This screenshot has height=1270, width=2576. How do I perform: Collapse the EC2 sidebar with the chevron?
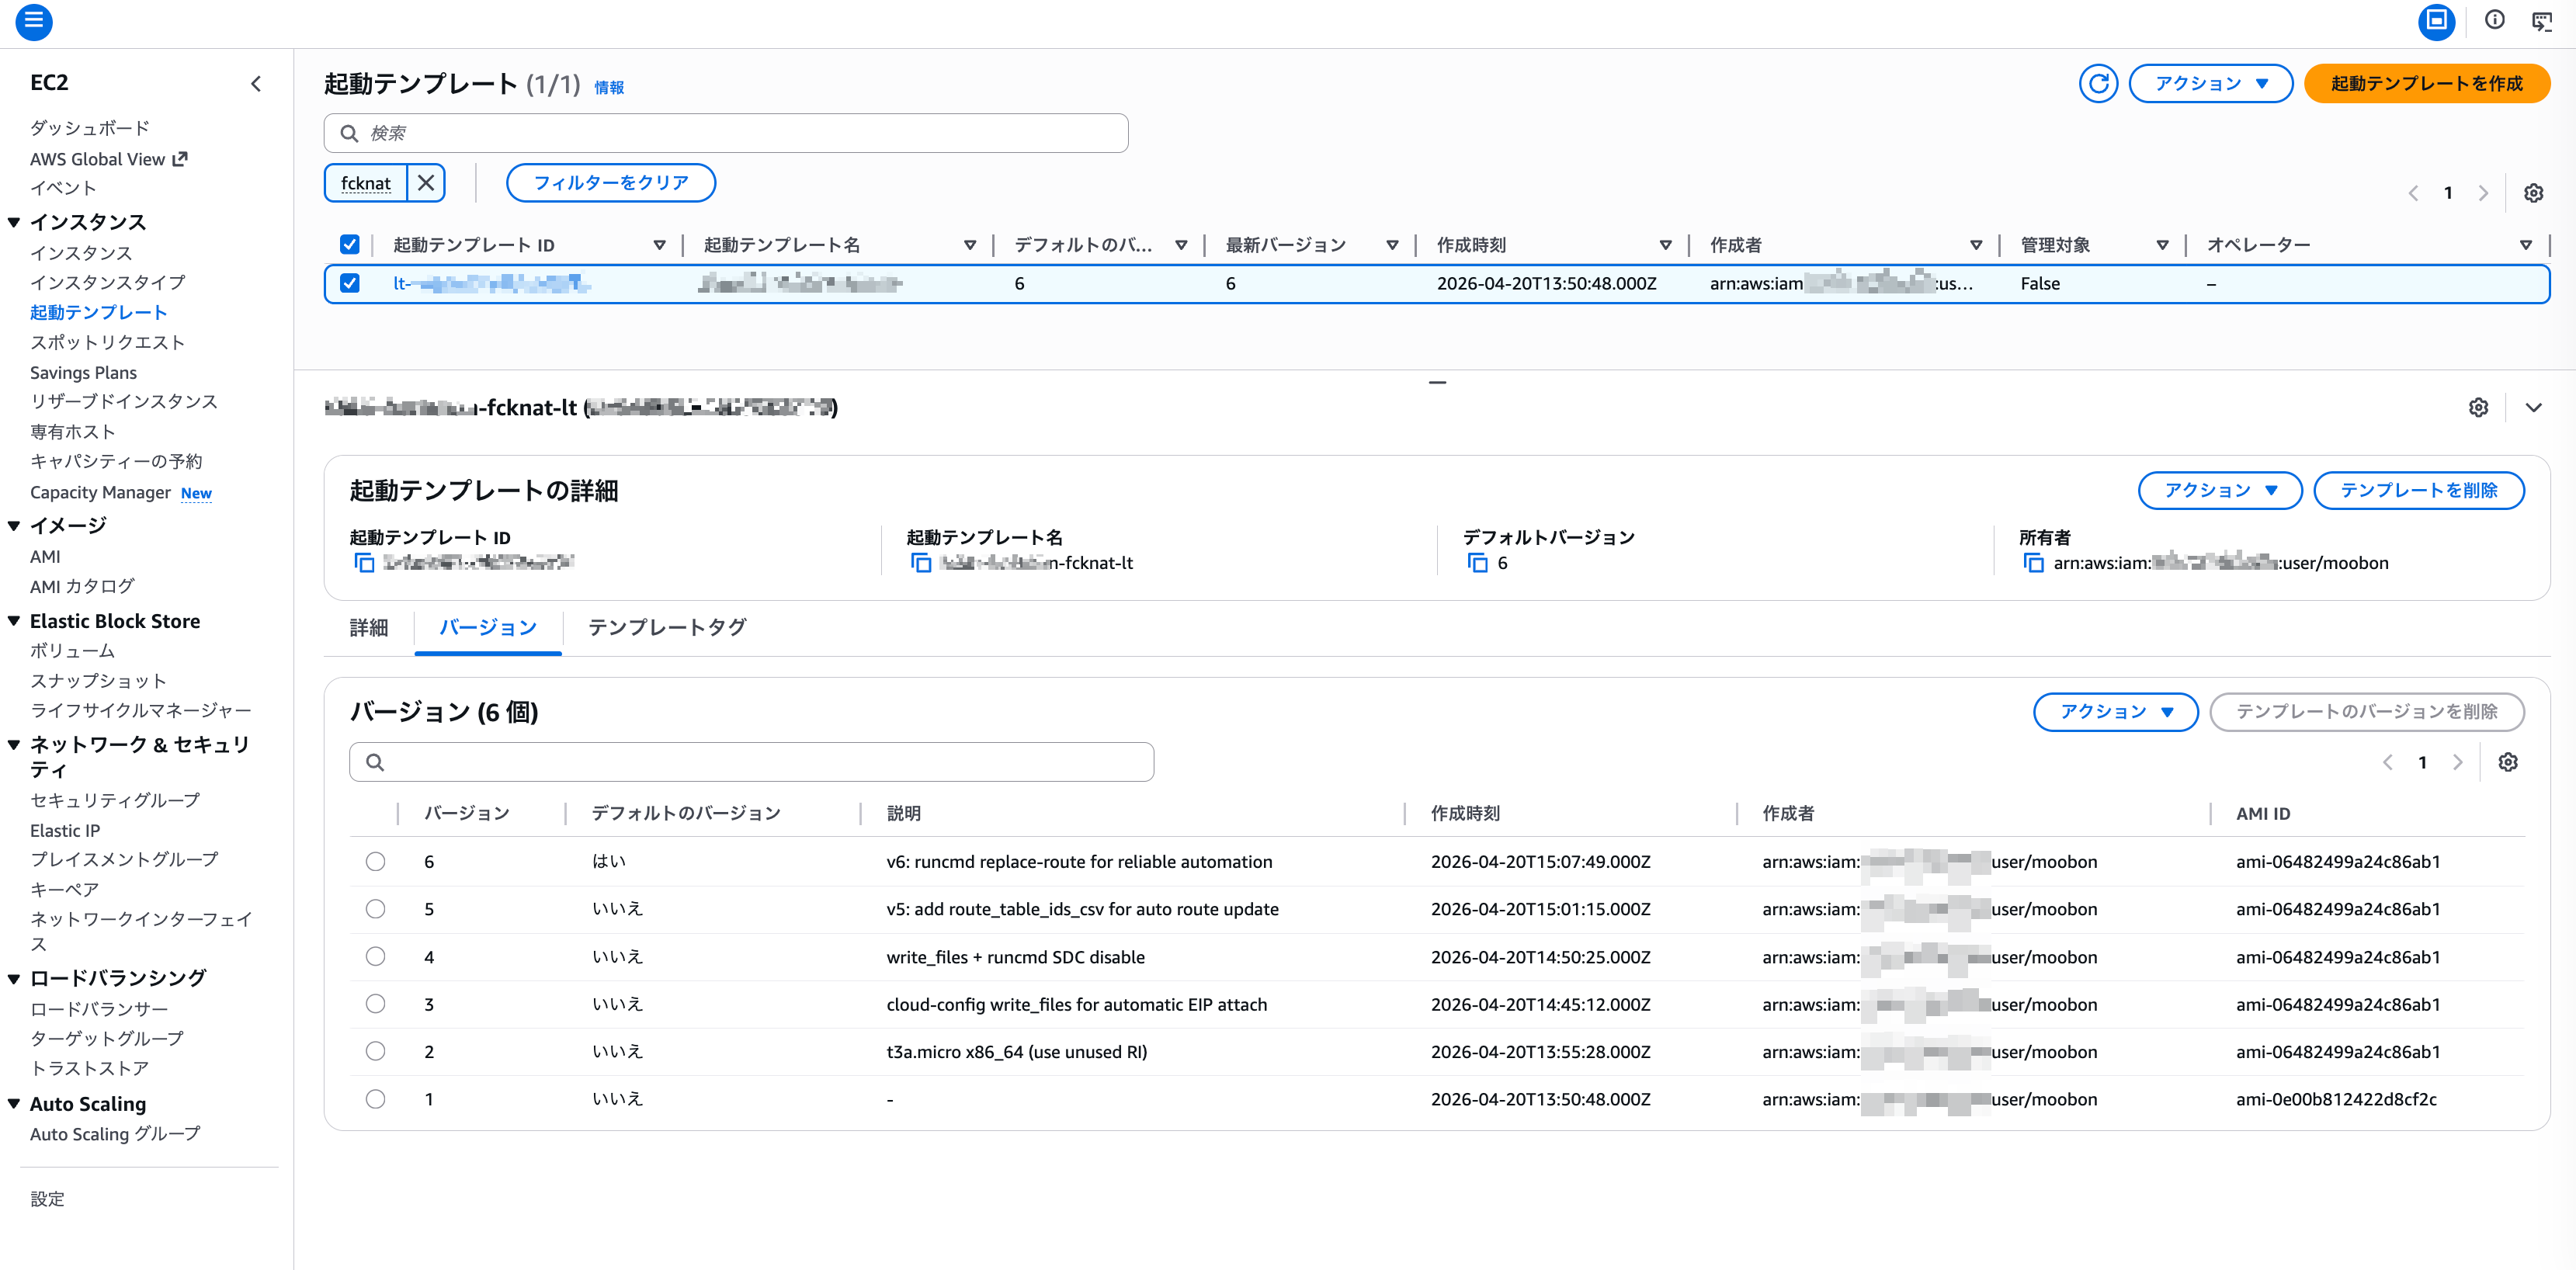256,84
